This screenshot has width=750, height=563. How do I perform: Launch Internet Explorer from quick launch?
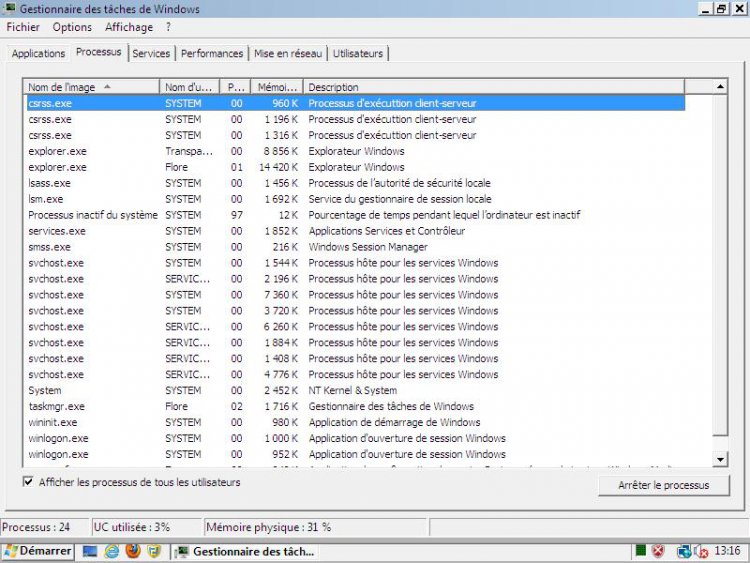(112, 552)
